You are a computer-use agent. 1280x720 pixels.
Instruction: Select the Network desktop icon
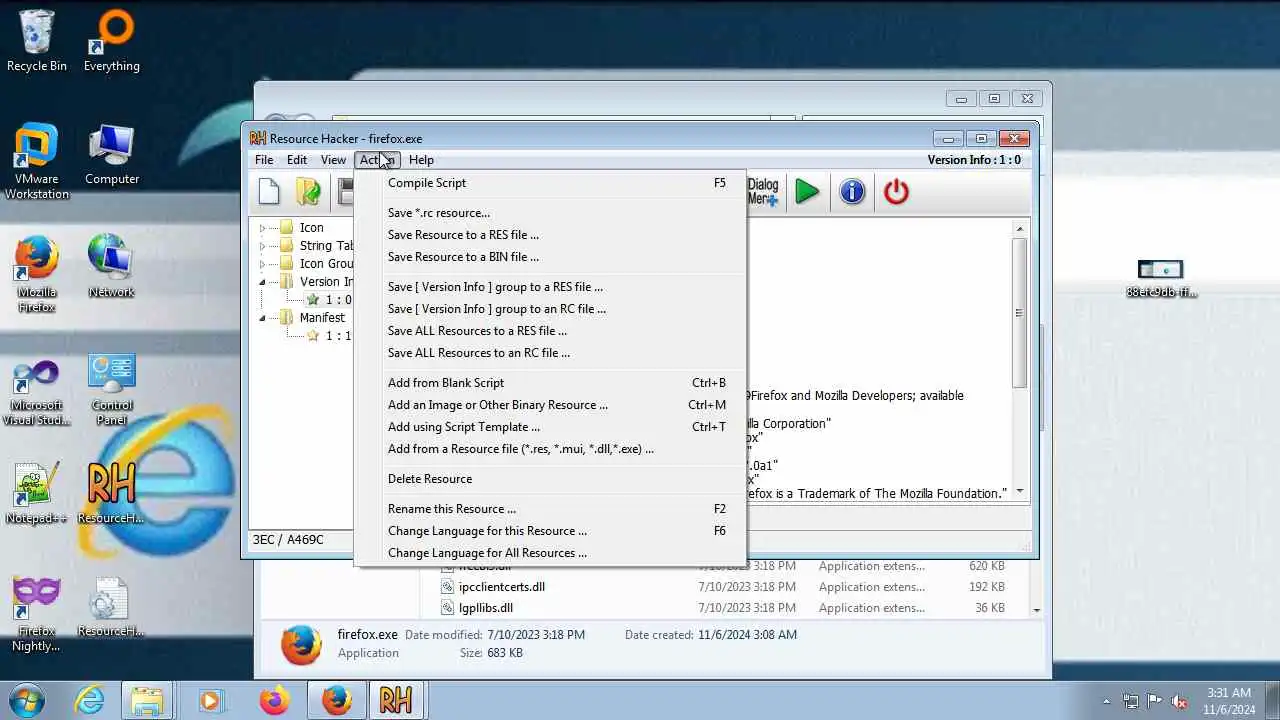click(x=111, y=268)
